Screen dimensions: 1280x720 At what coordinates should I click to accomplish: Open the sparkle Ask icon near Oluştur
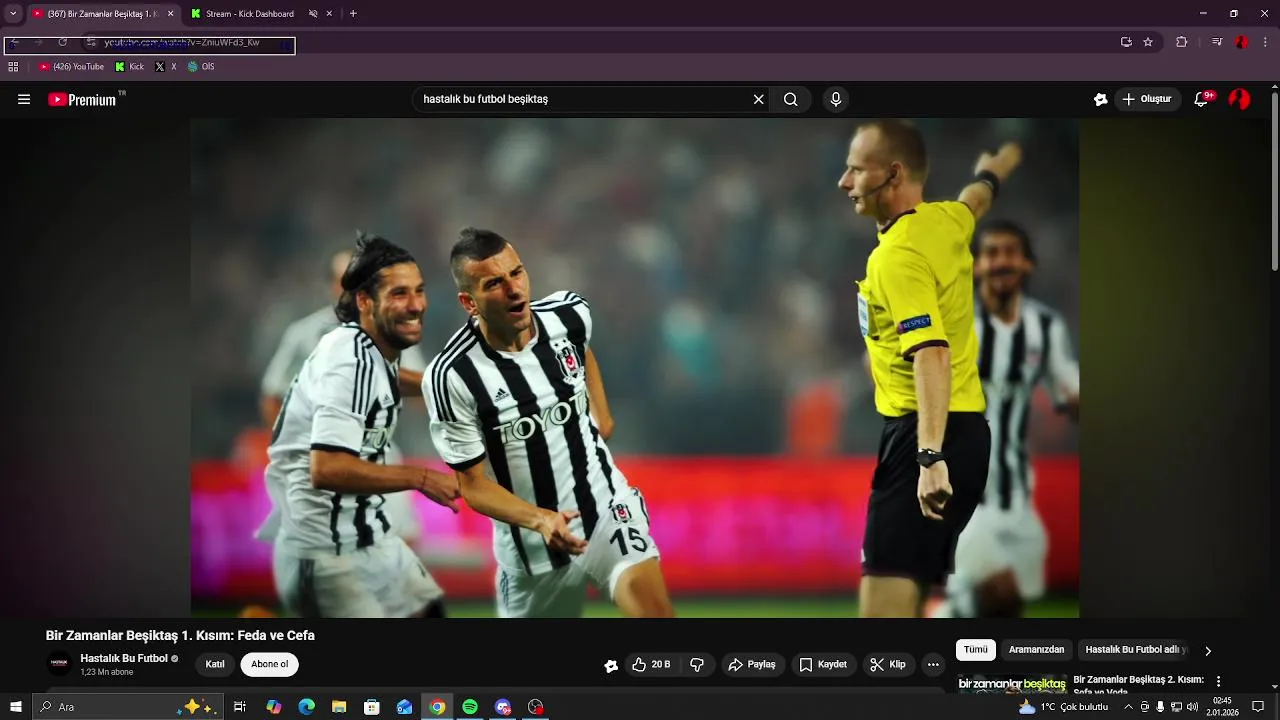[x=1100, y=99]
